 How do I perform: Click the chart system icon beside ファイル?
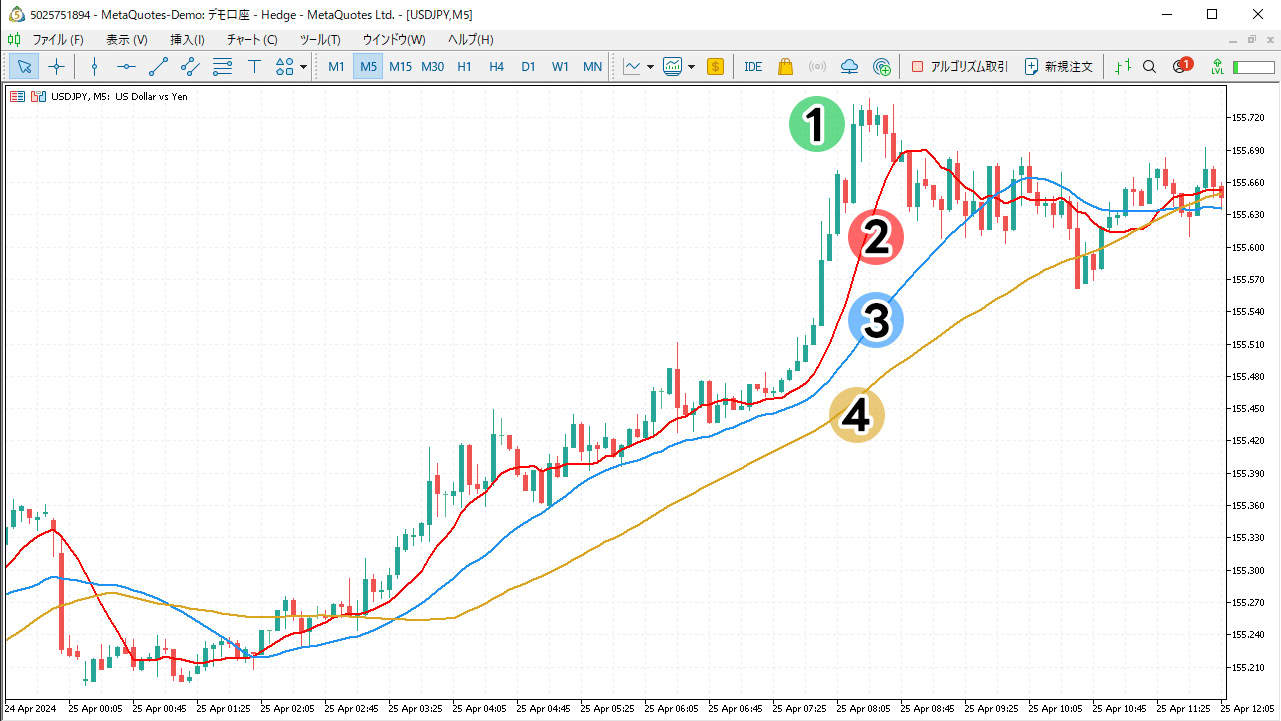click(x=14, y=40)
